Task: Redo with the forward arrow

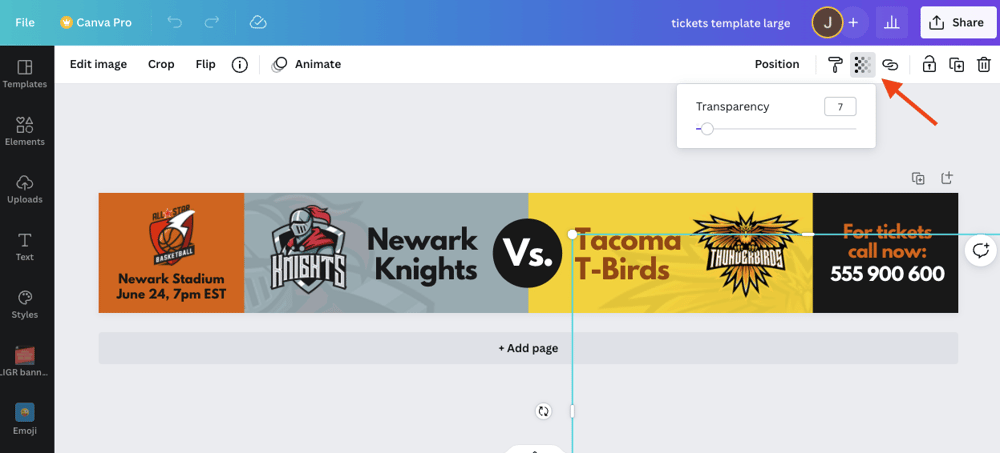Action: tap(212, 22)
